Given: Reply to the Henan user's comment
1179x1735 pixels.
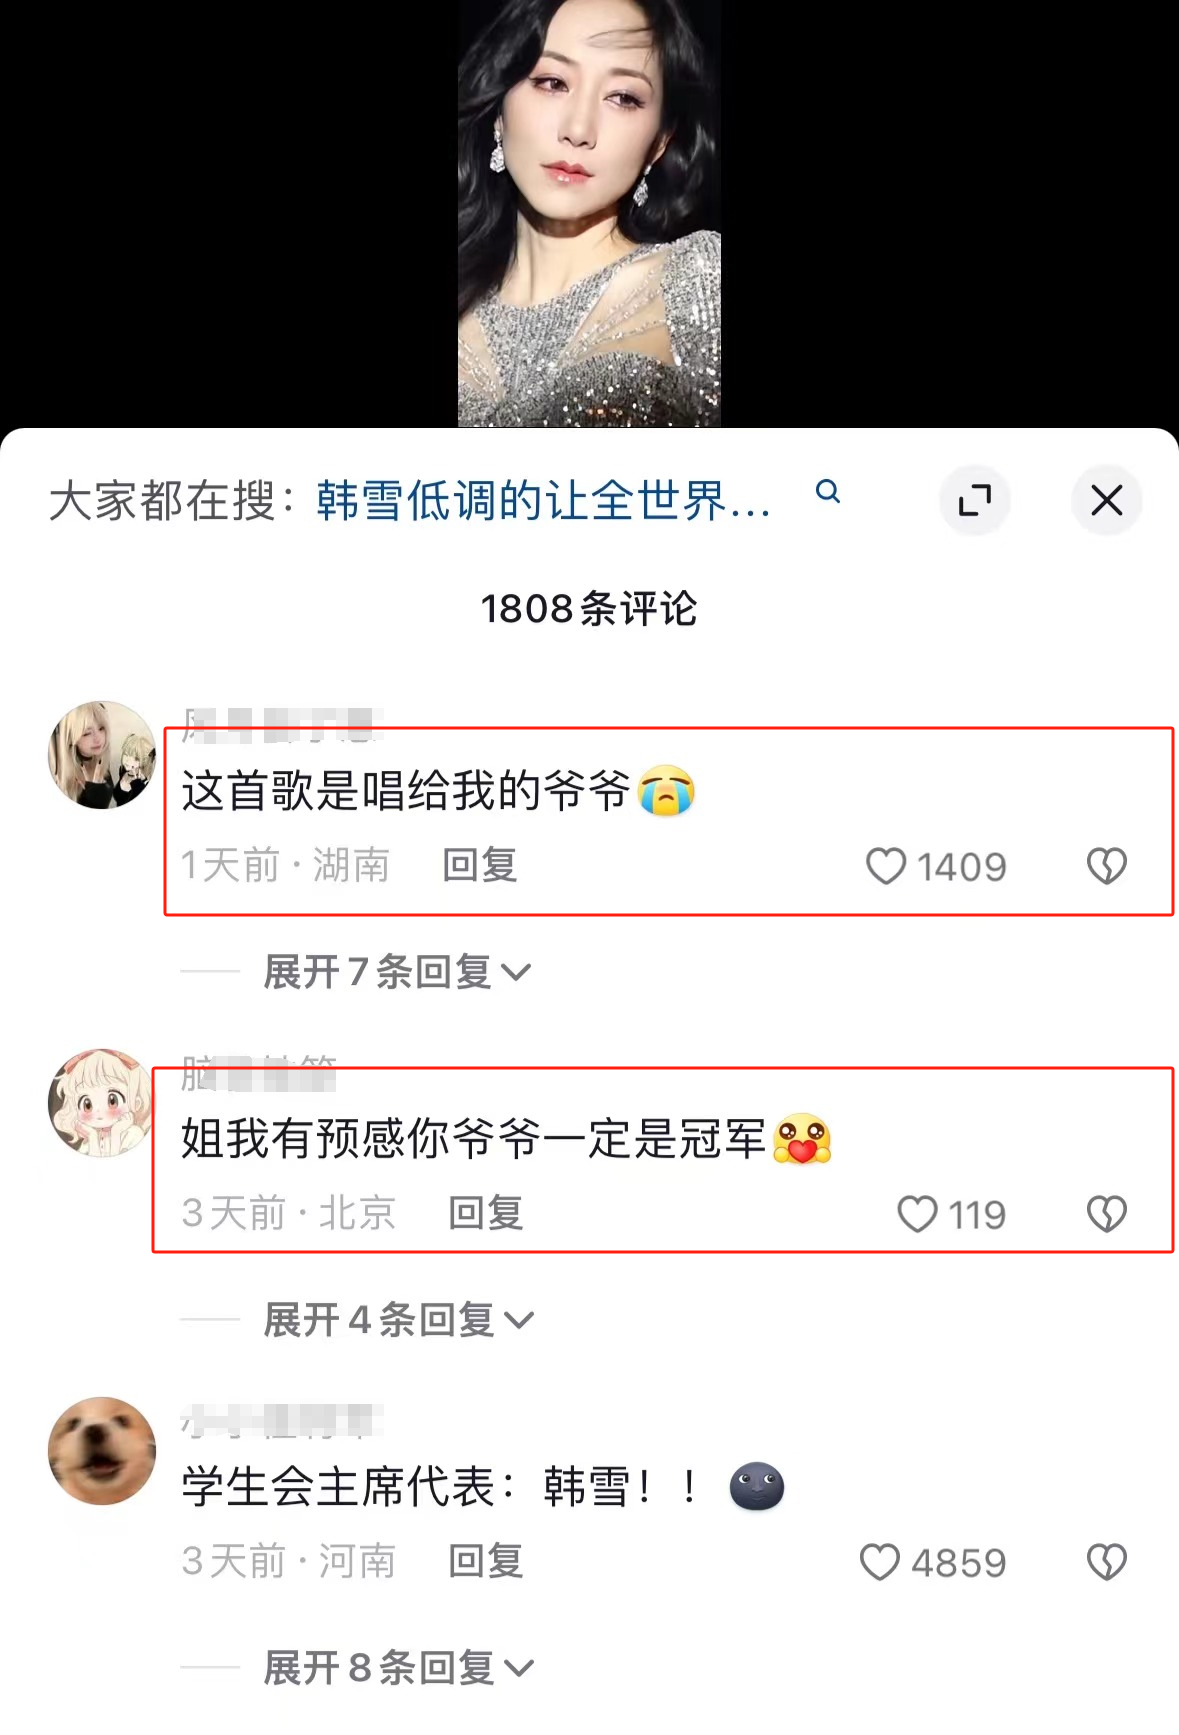Looking at the screenshot, I should coord(486,1561).
